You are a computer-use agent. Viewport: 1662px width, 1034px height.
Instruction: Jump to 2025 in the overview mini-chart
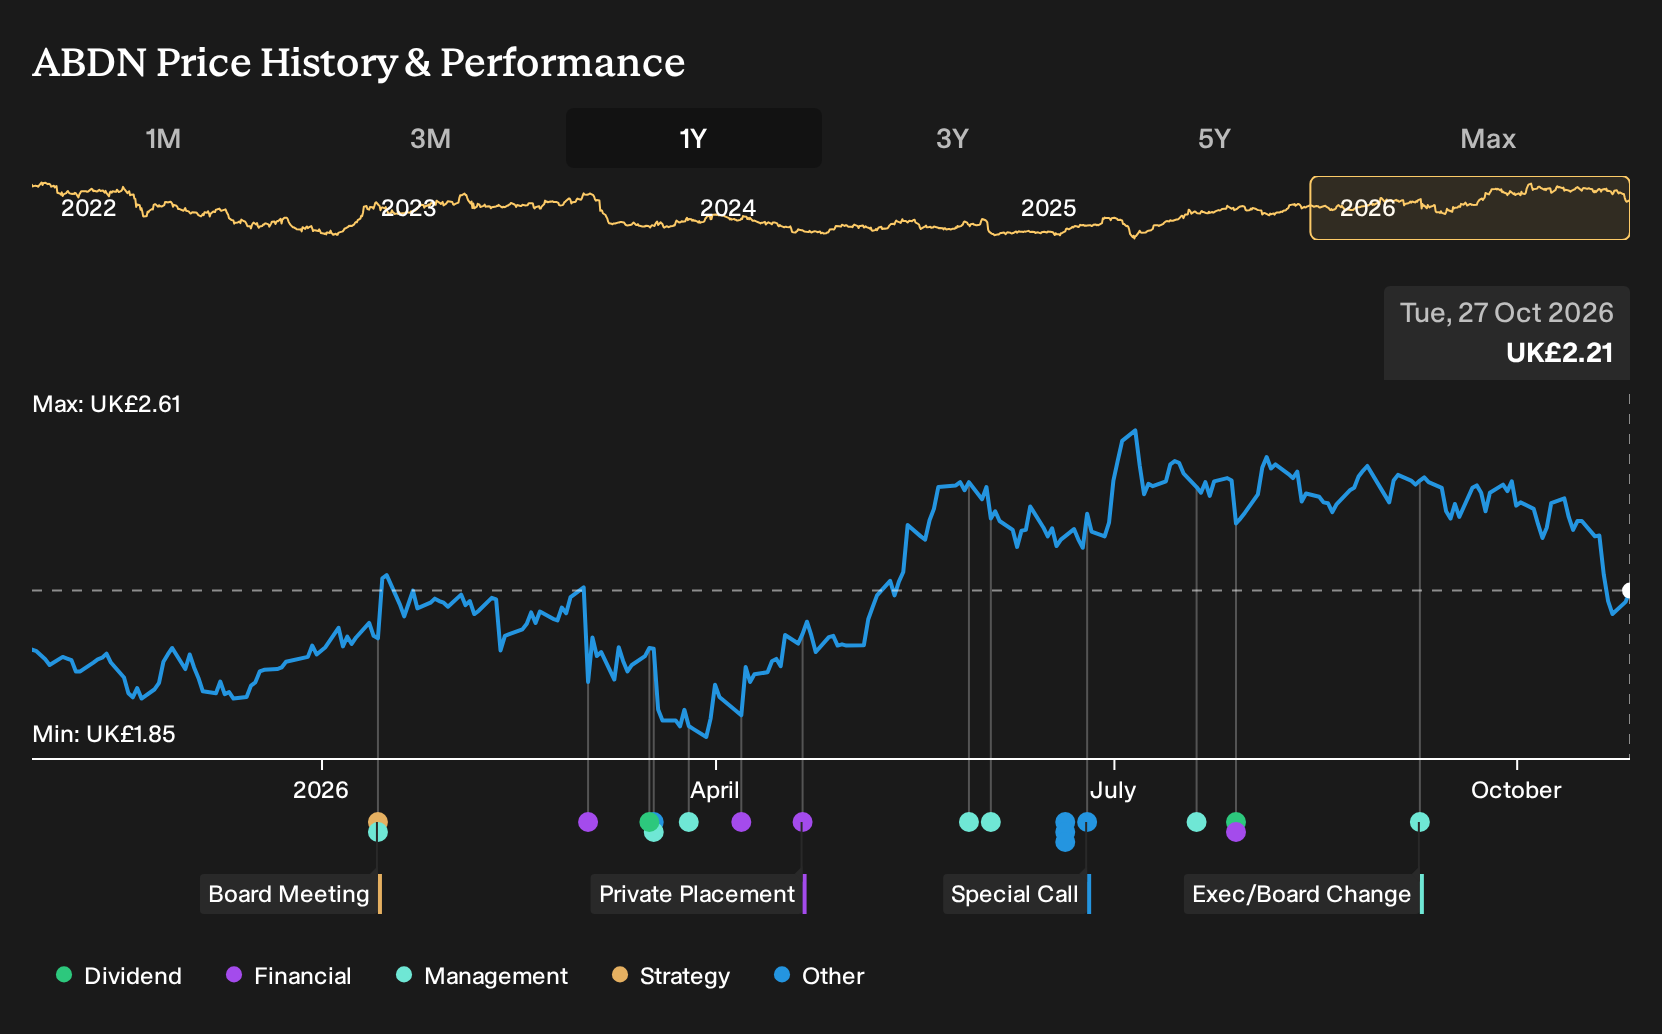(1048, 208)
